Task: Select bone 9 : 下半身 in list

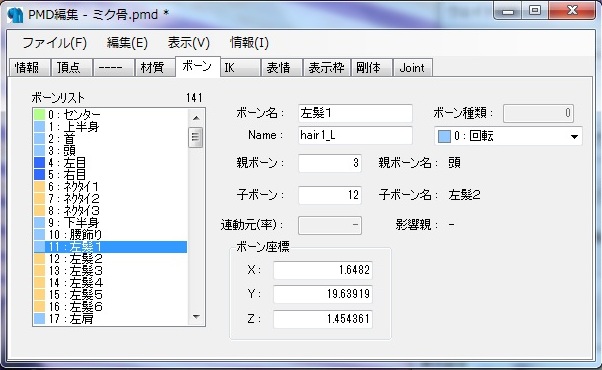Action: click(x=110, y=223)
